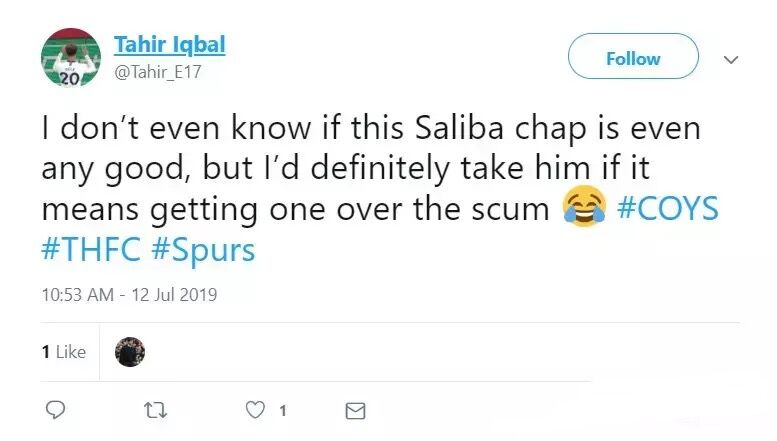Like the tweet with the heart icon
The width and height of the screenshot is (777, 441).
pyautogui.click(x=257, y=410)
